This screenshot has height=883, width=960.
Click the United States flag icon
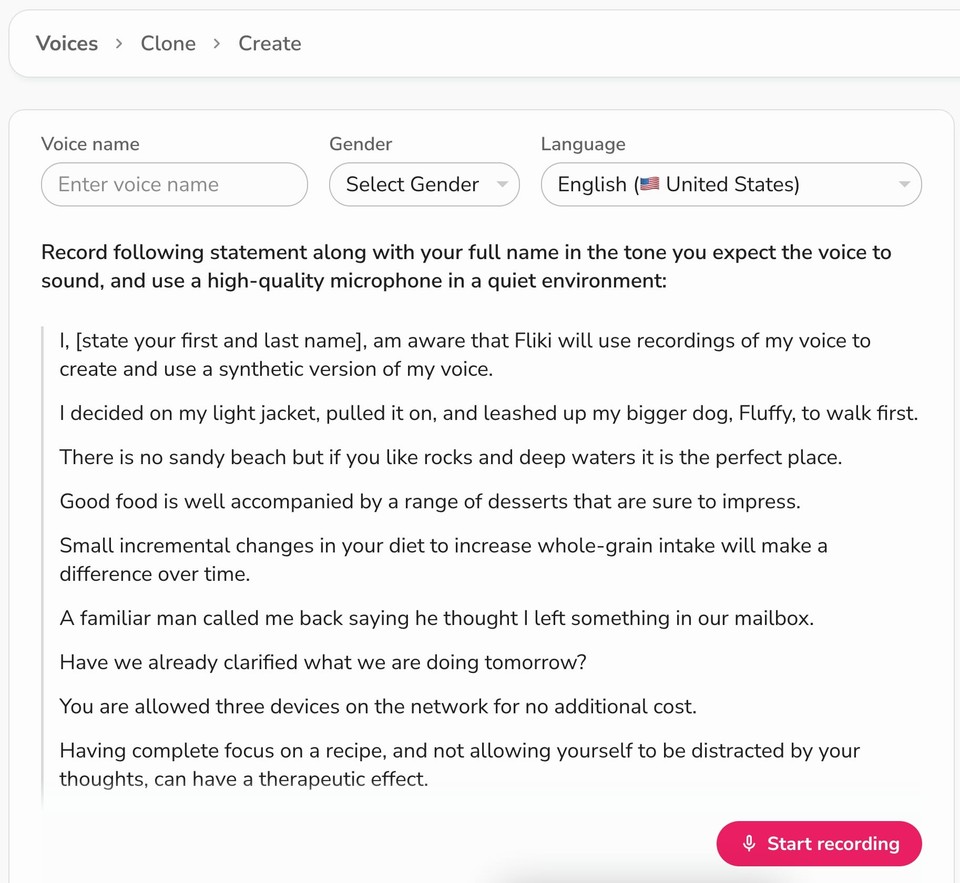pos(650,184)
